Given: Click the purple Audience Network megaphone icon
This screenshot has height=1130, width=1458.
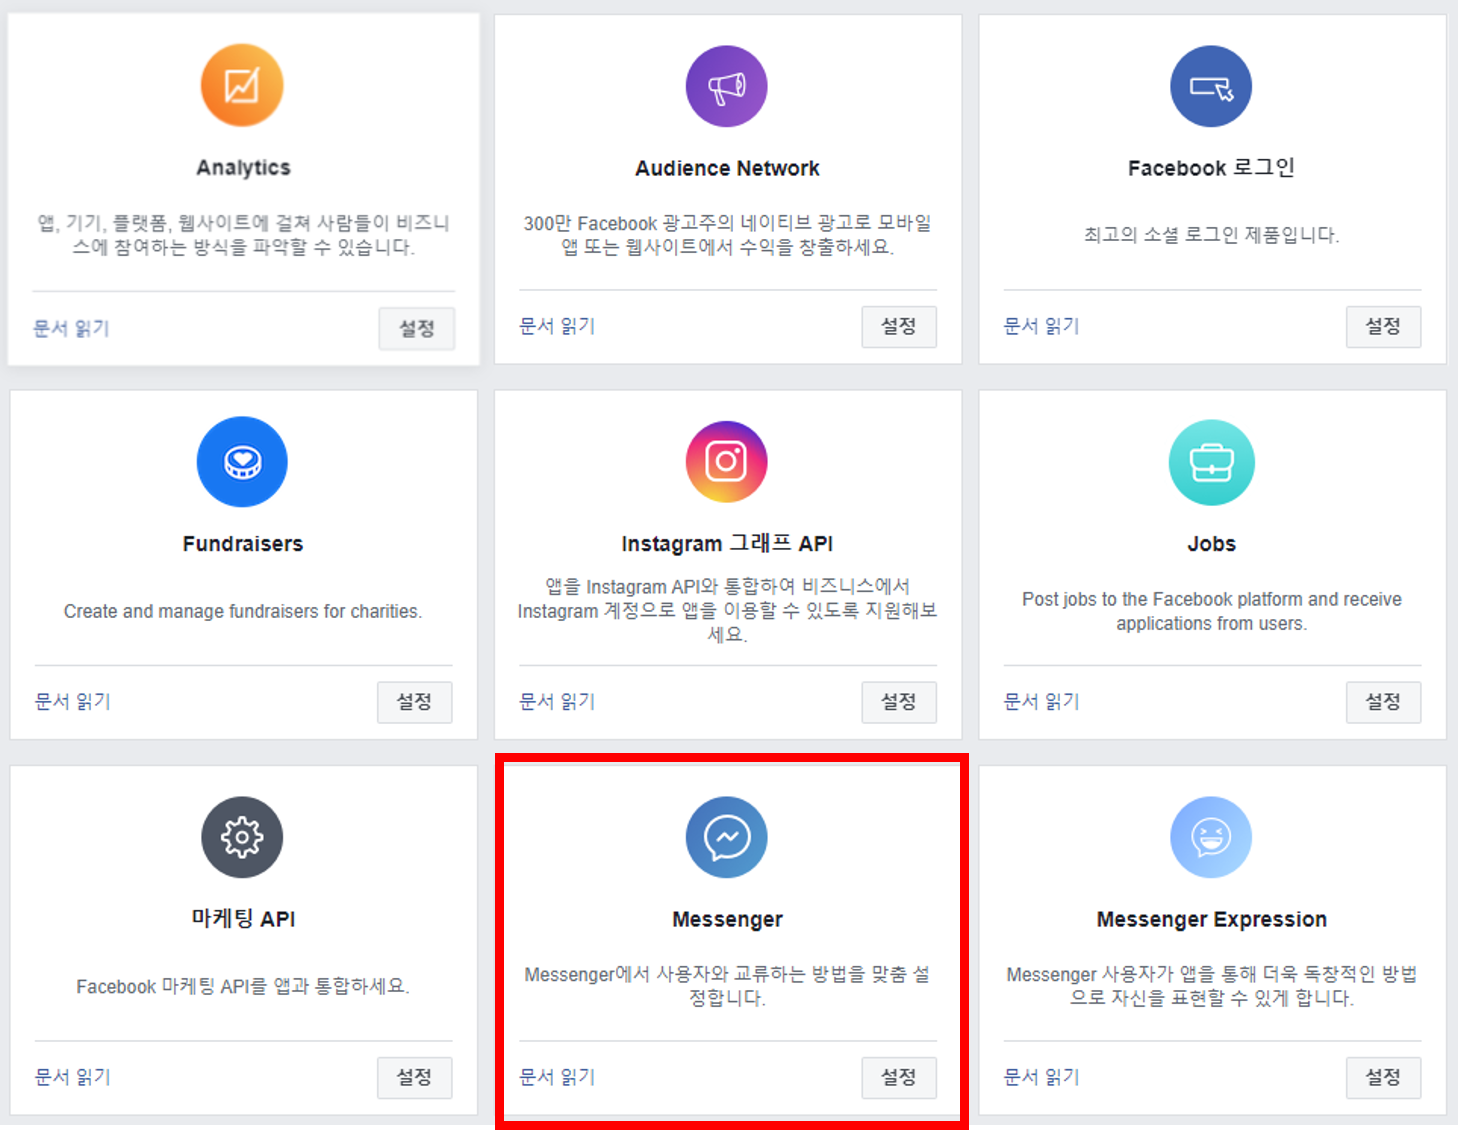Looking at the screenshot, I should (727, 86).
